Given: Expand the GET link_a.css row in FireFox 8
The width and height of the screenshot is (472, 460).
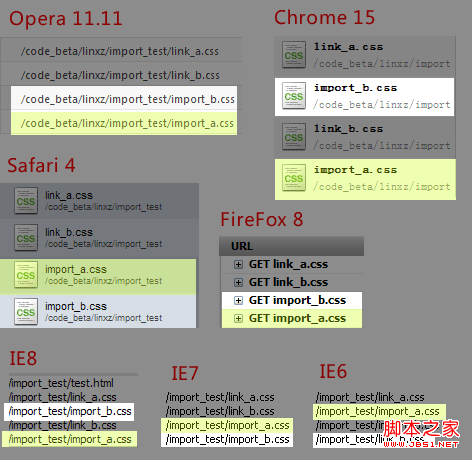Looking at the screenshot, I should coord(238,265).
